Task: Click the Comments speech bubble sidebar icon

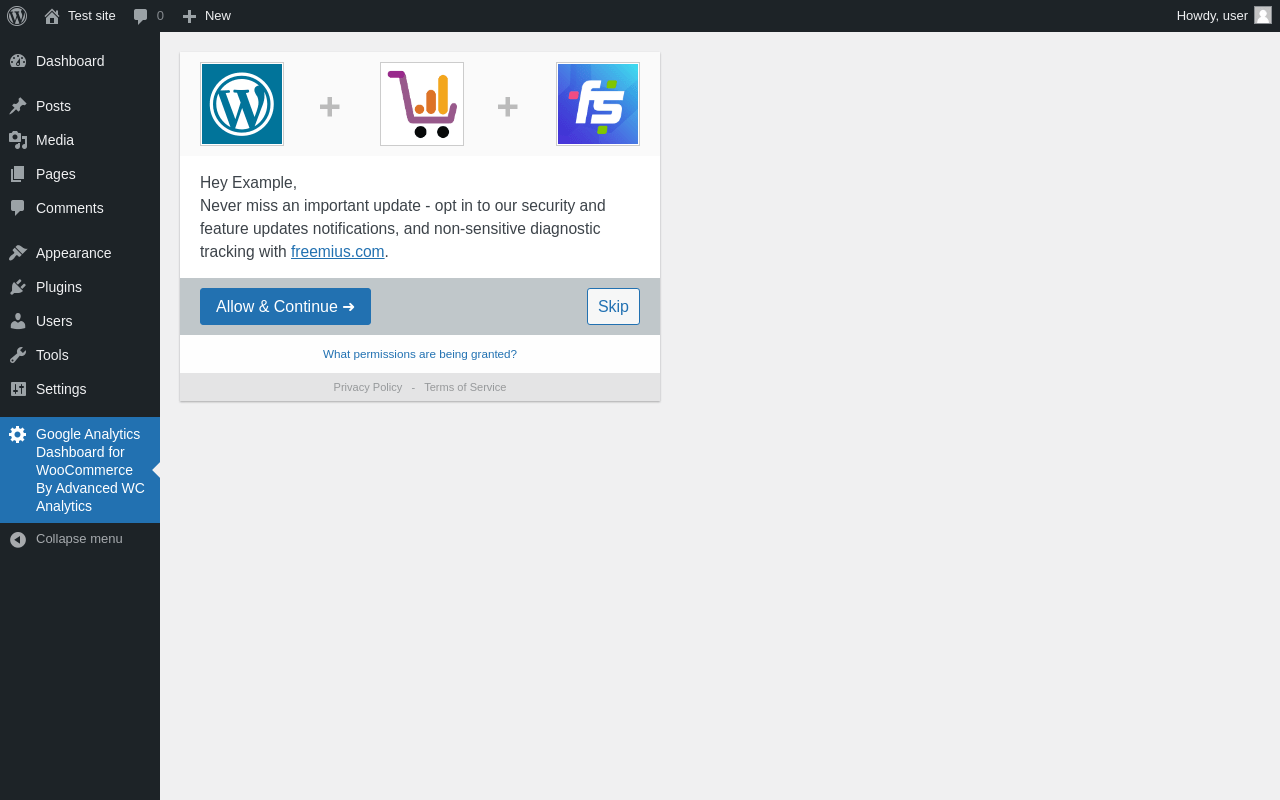Action: click(18, 208)
